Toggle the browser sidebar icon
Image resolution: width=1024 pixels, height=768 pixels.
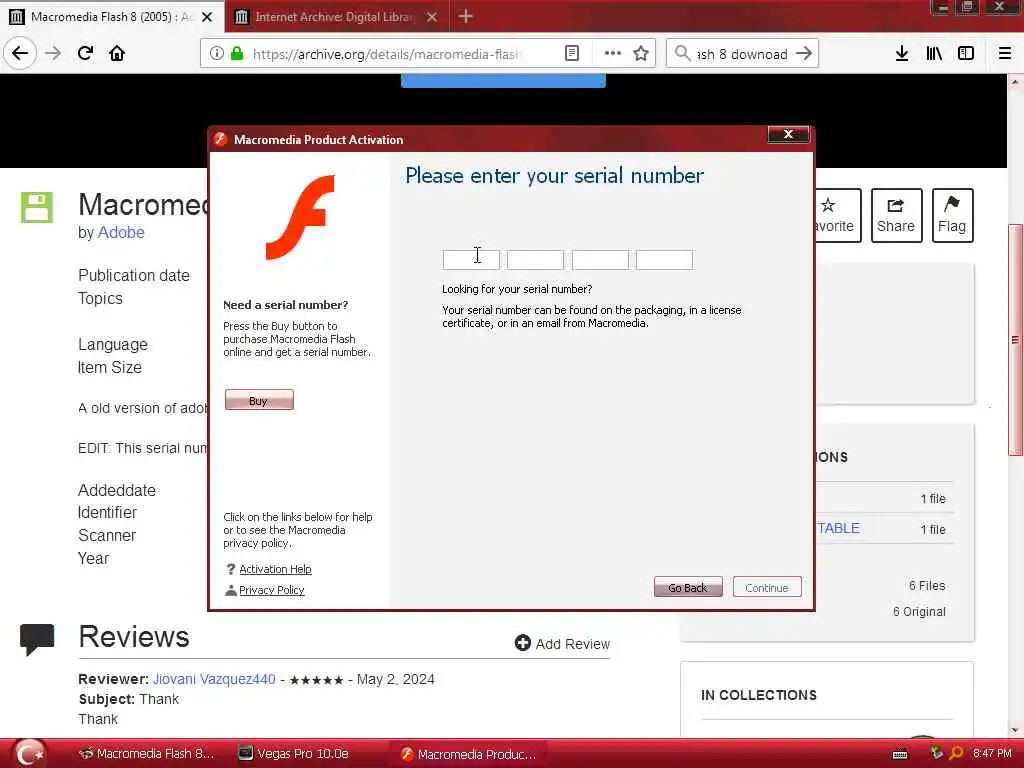(966, 54)
